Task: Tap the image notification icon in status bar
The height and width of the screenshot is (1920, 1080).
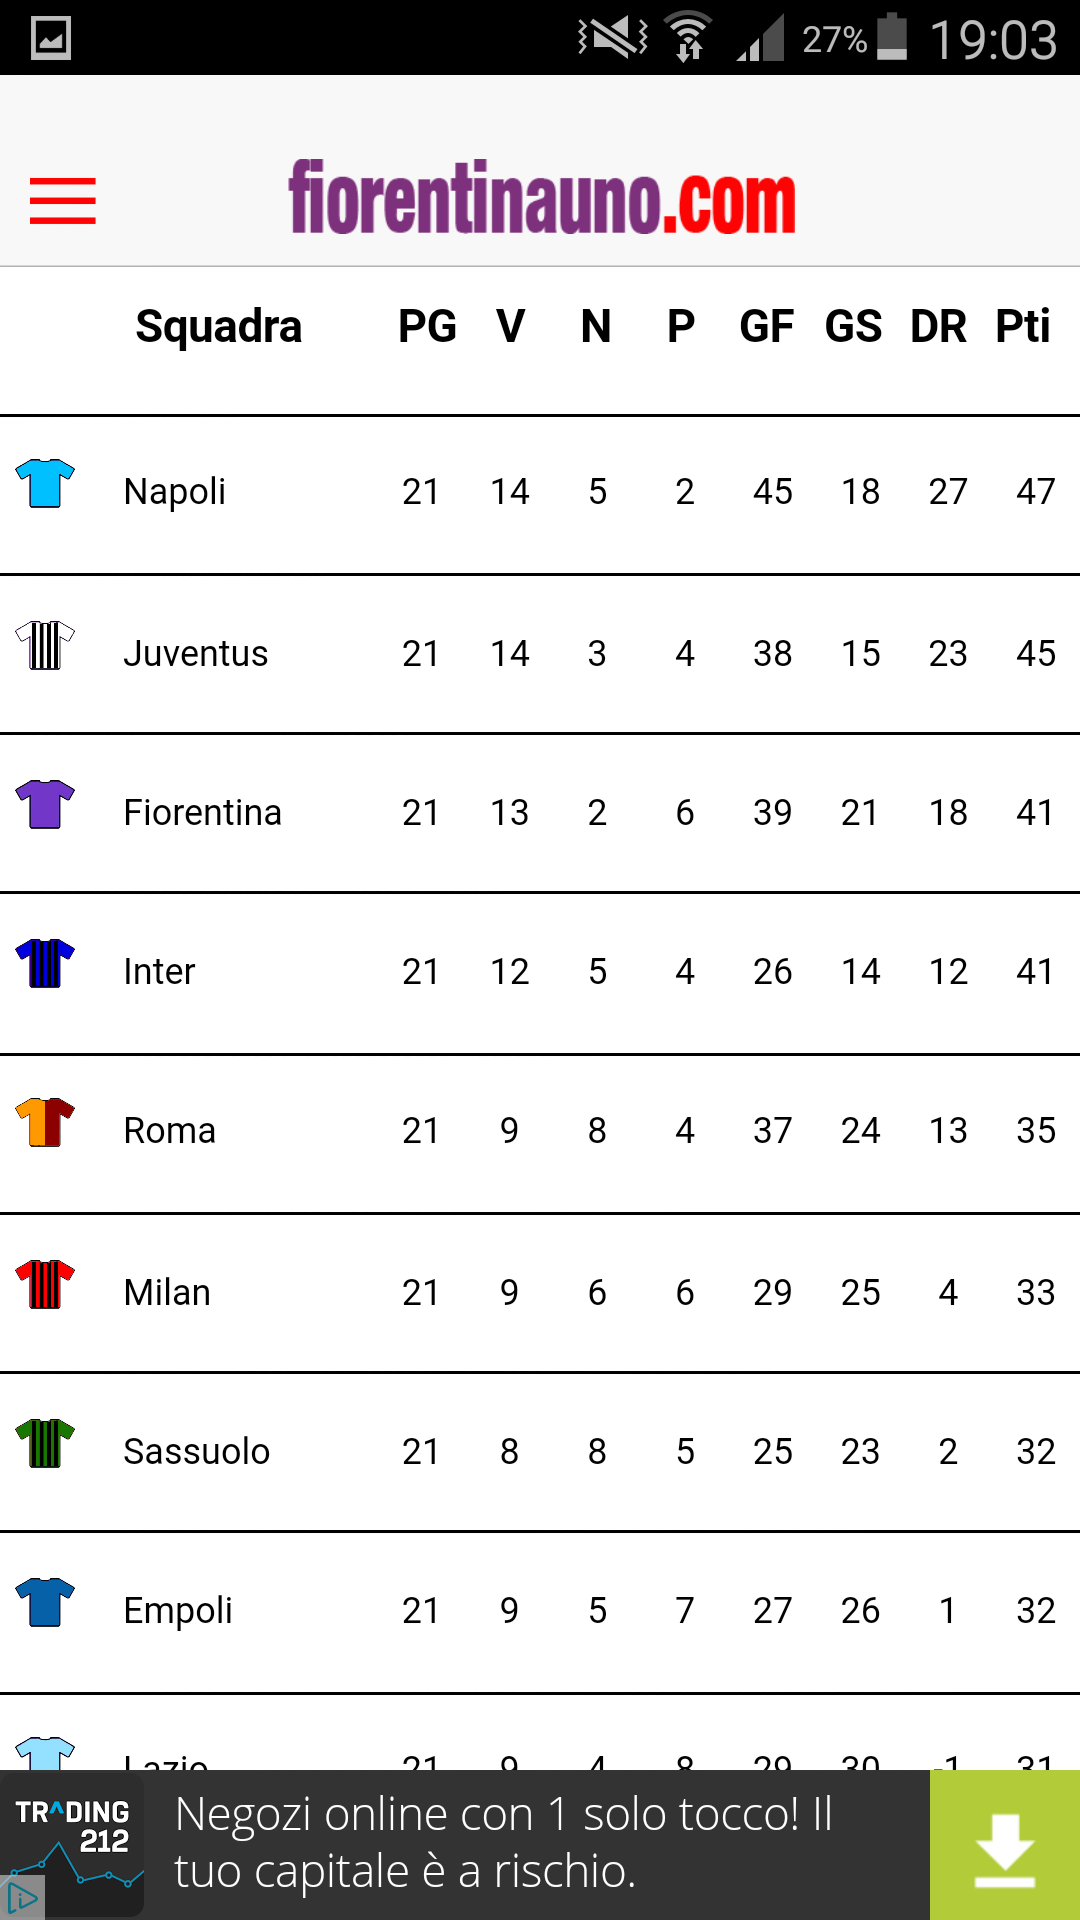Action: coord(50,38)
